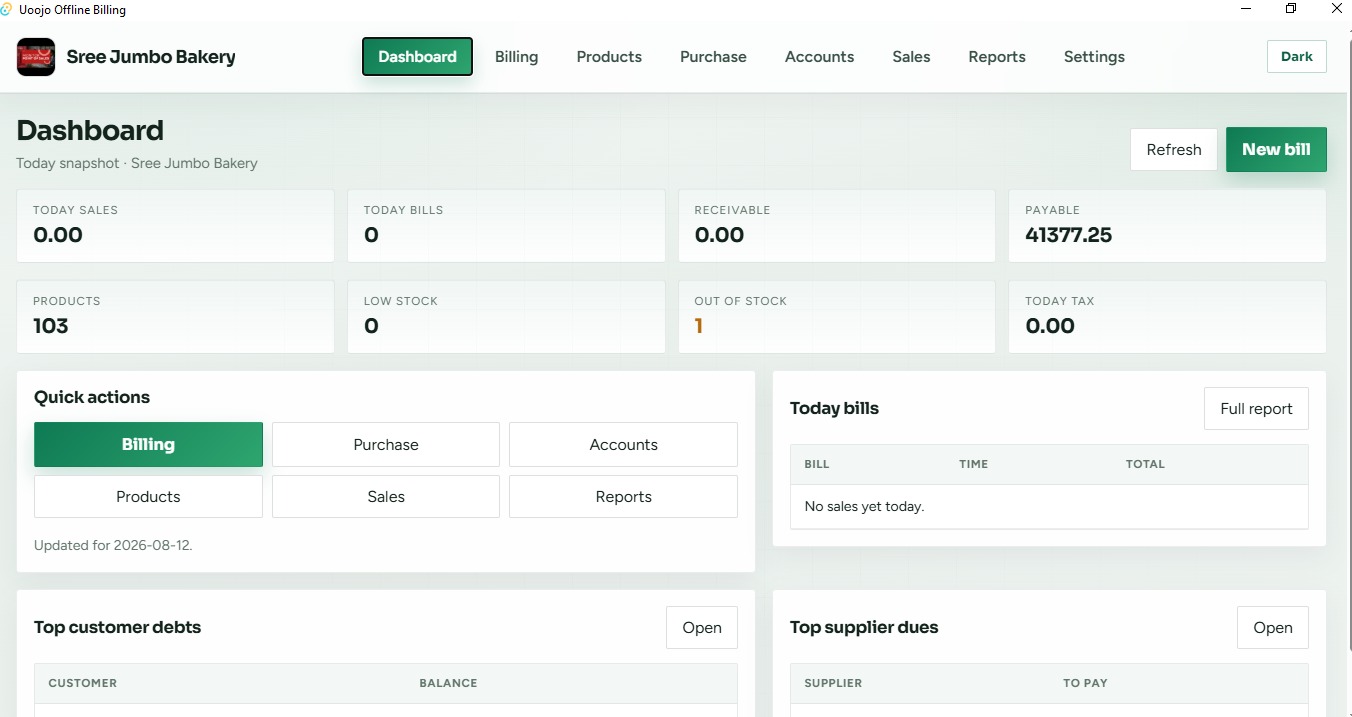Click the BILL column header
The height and width of the screenshot is (717, 1352).
817,464
